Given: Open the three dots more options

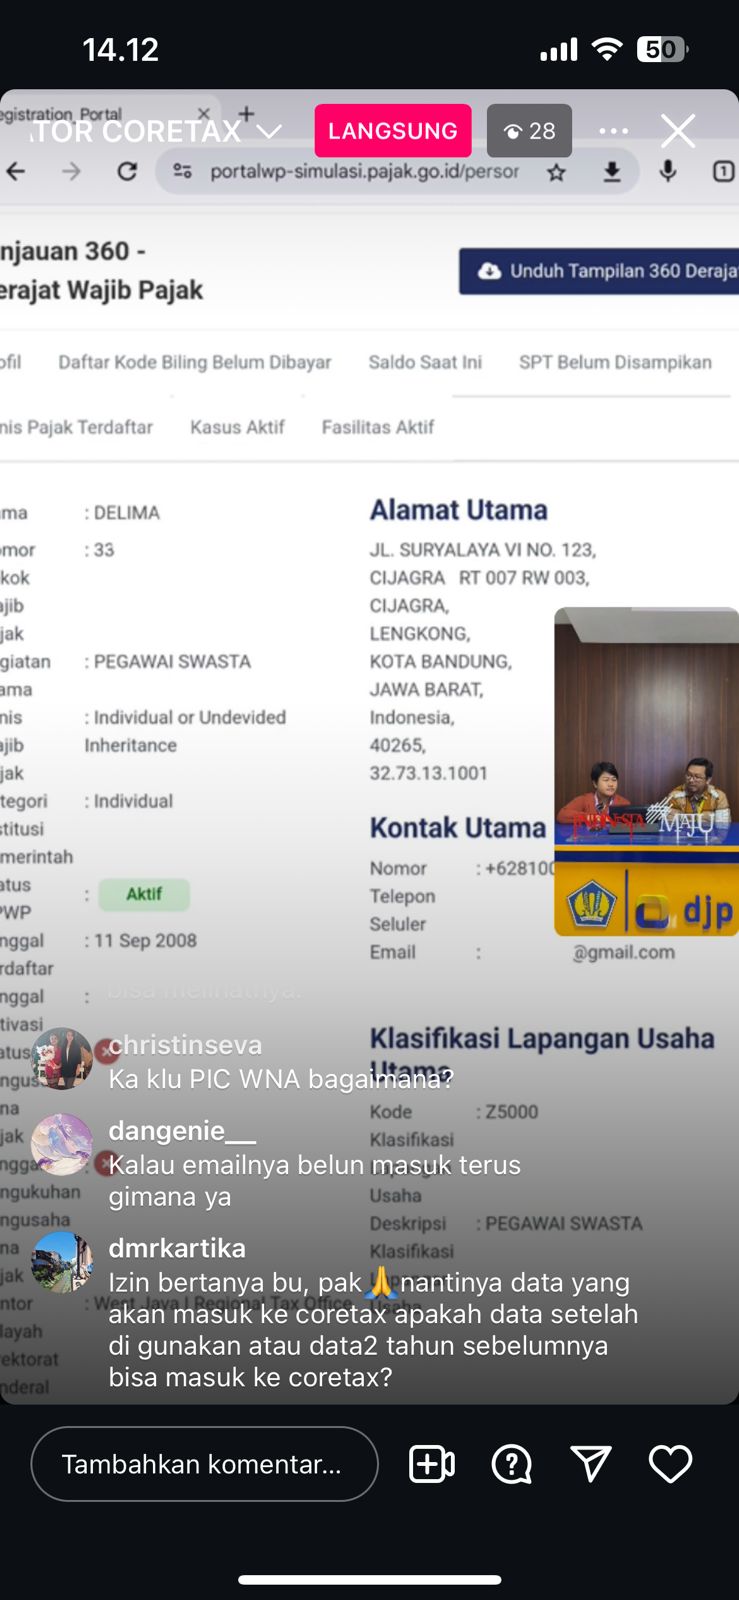Looking at the screenshot, I should (x=613, y=131).
